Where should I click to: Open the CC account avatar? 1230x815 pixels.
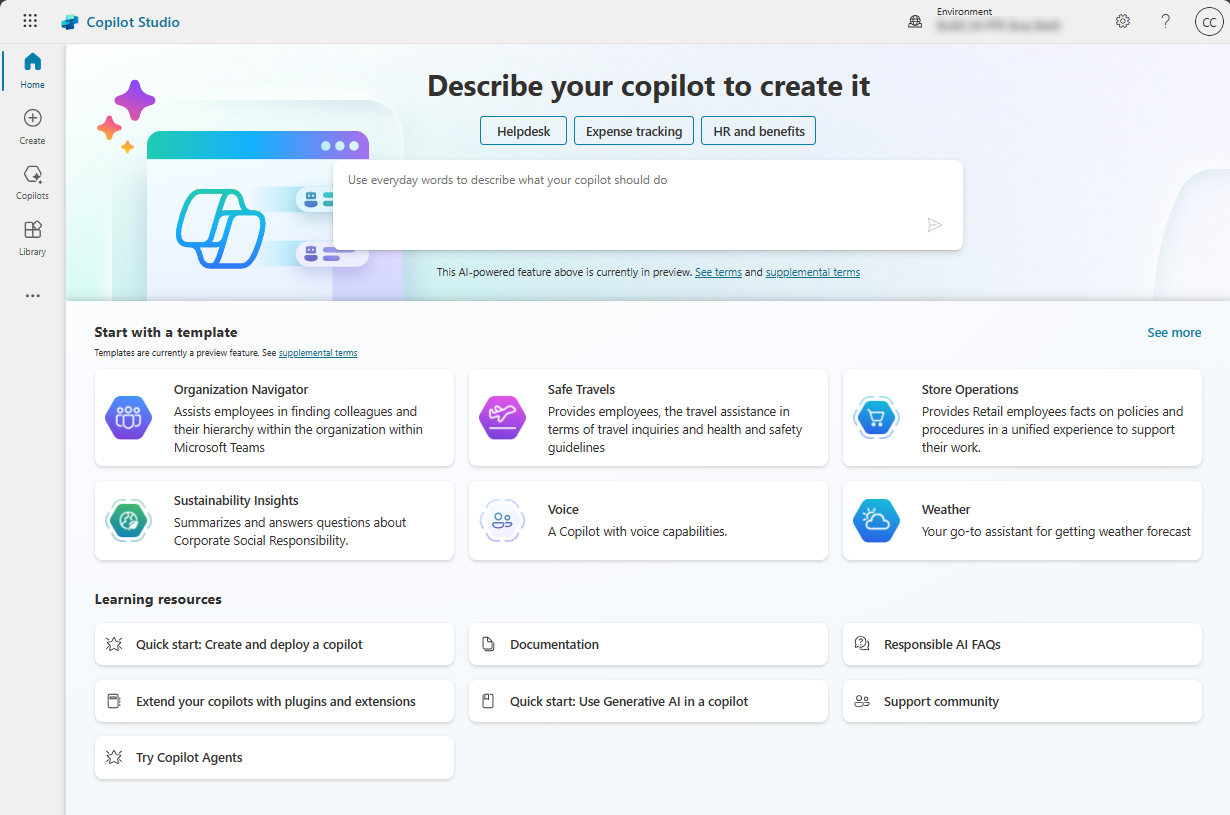click(1209, 22)
